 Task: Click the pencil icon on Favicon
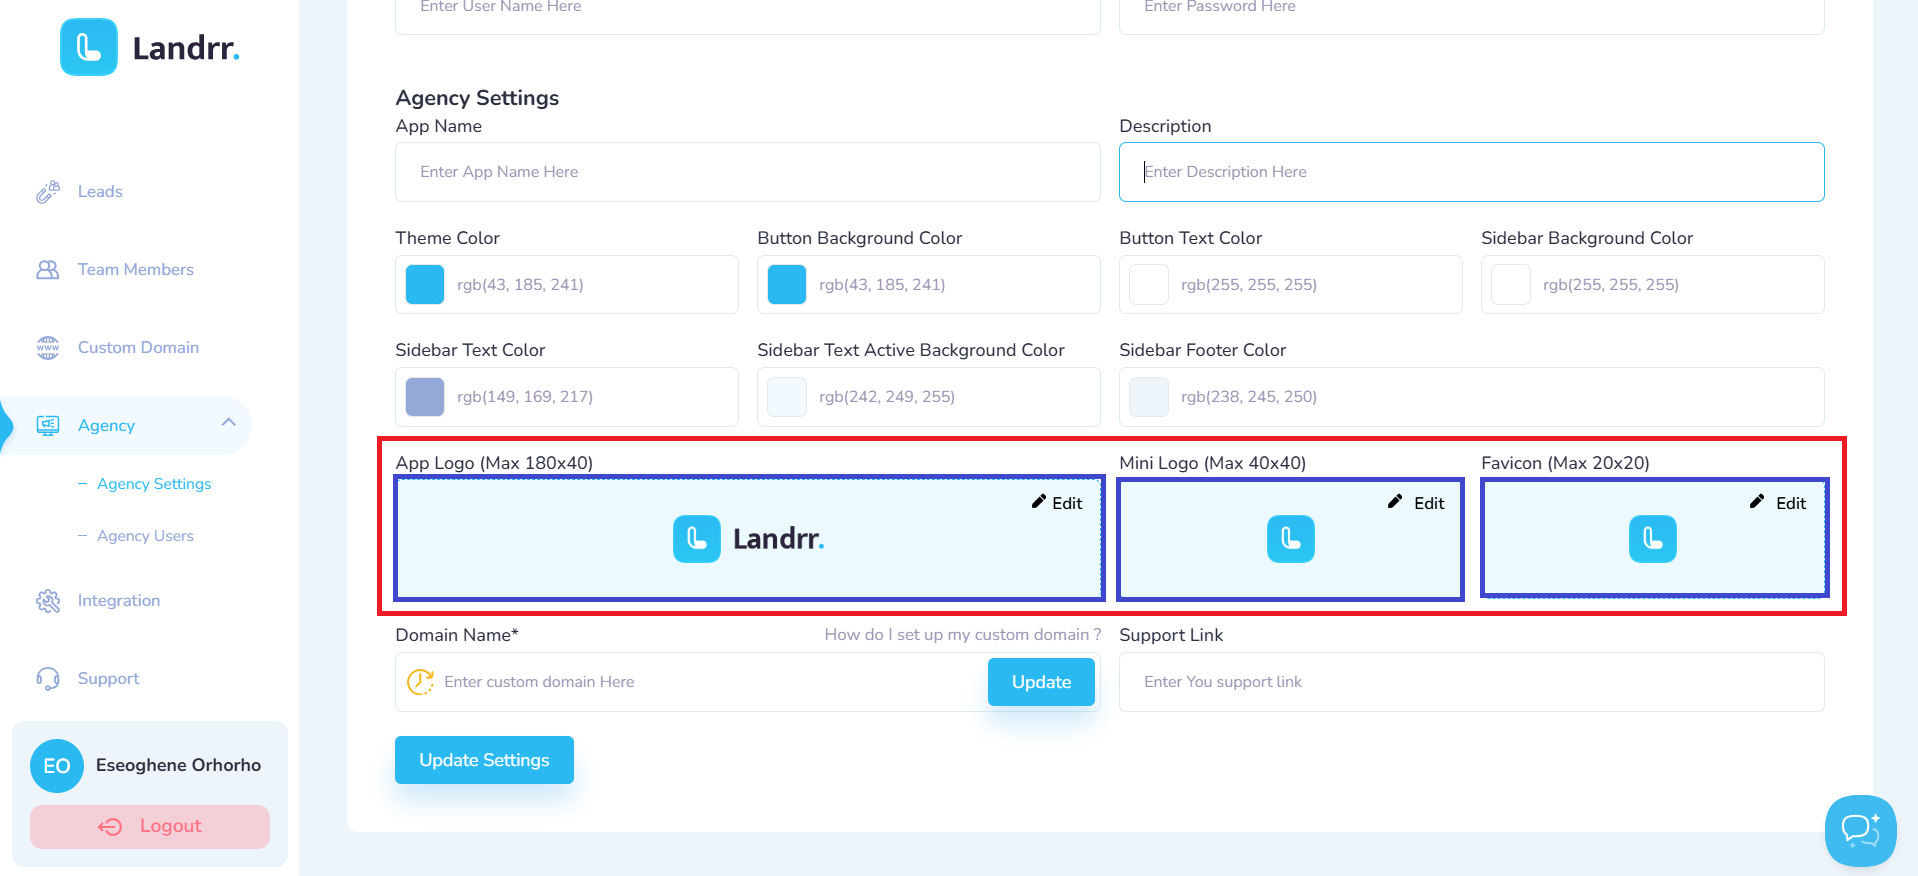point(1757,502)
